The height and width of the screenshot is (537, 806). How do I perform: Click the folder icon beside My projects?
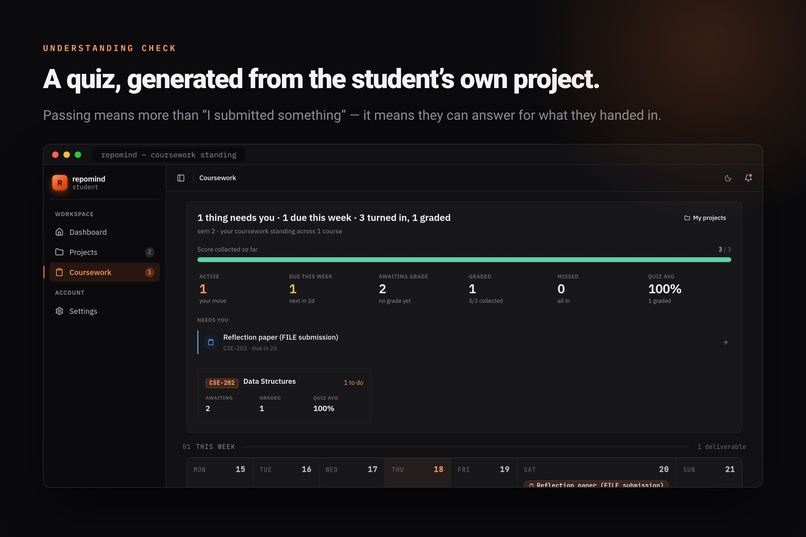click(687, 218)
